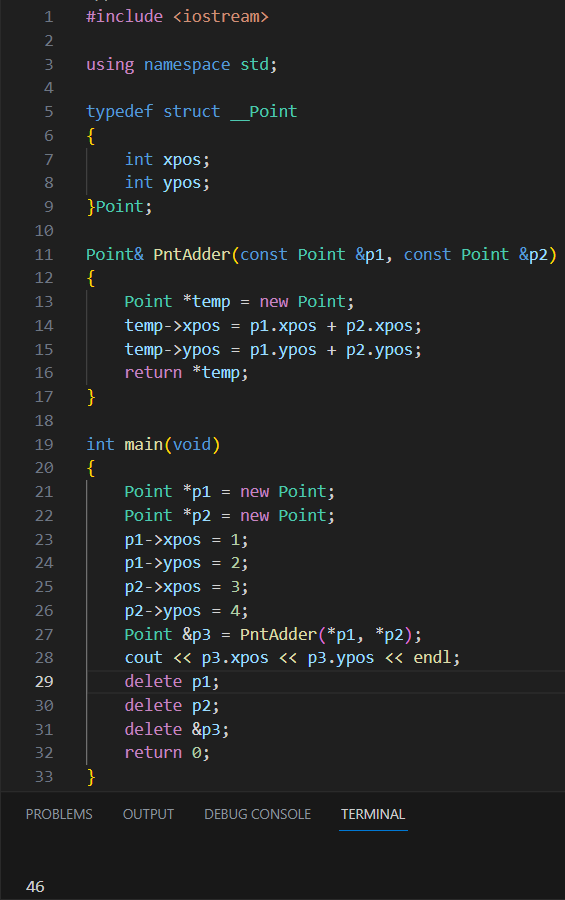Click the '#include <iostream>' line
Image resolution: width=565 pixels, height=900 pixels.
point(177,17)
